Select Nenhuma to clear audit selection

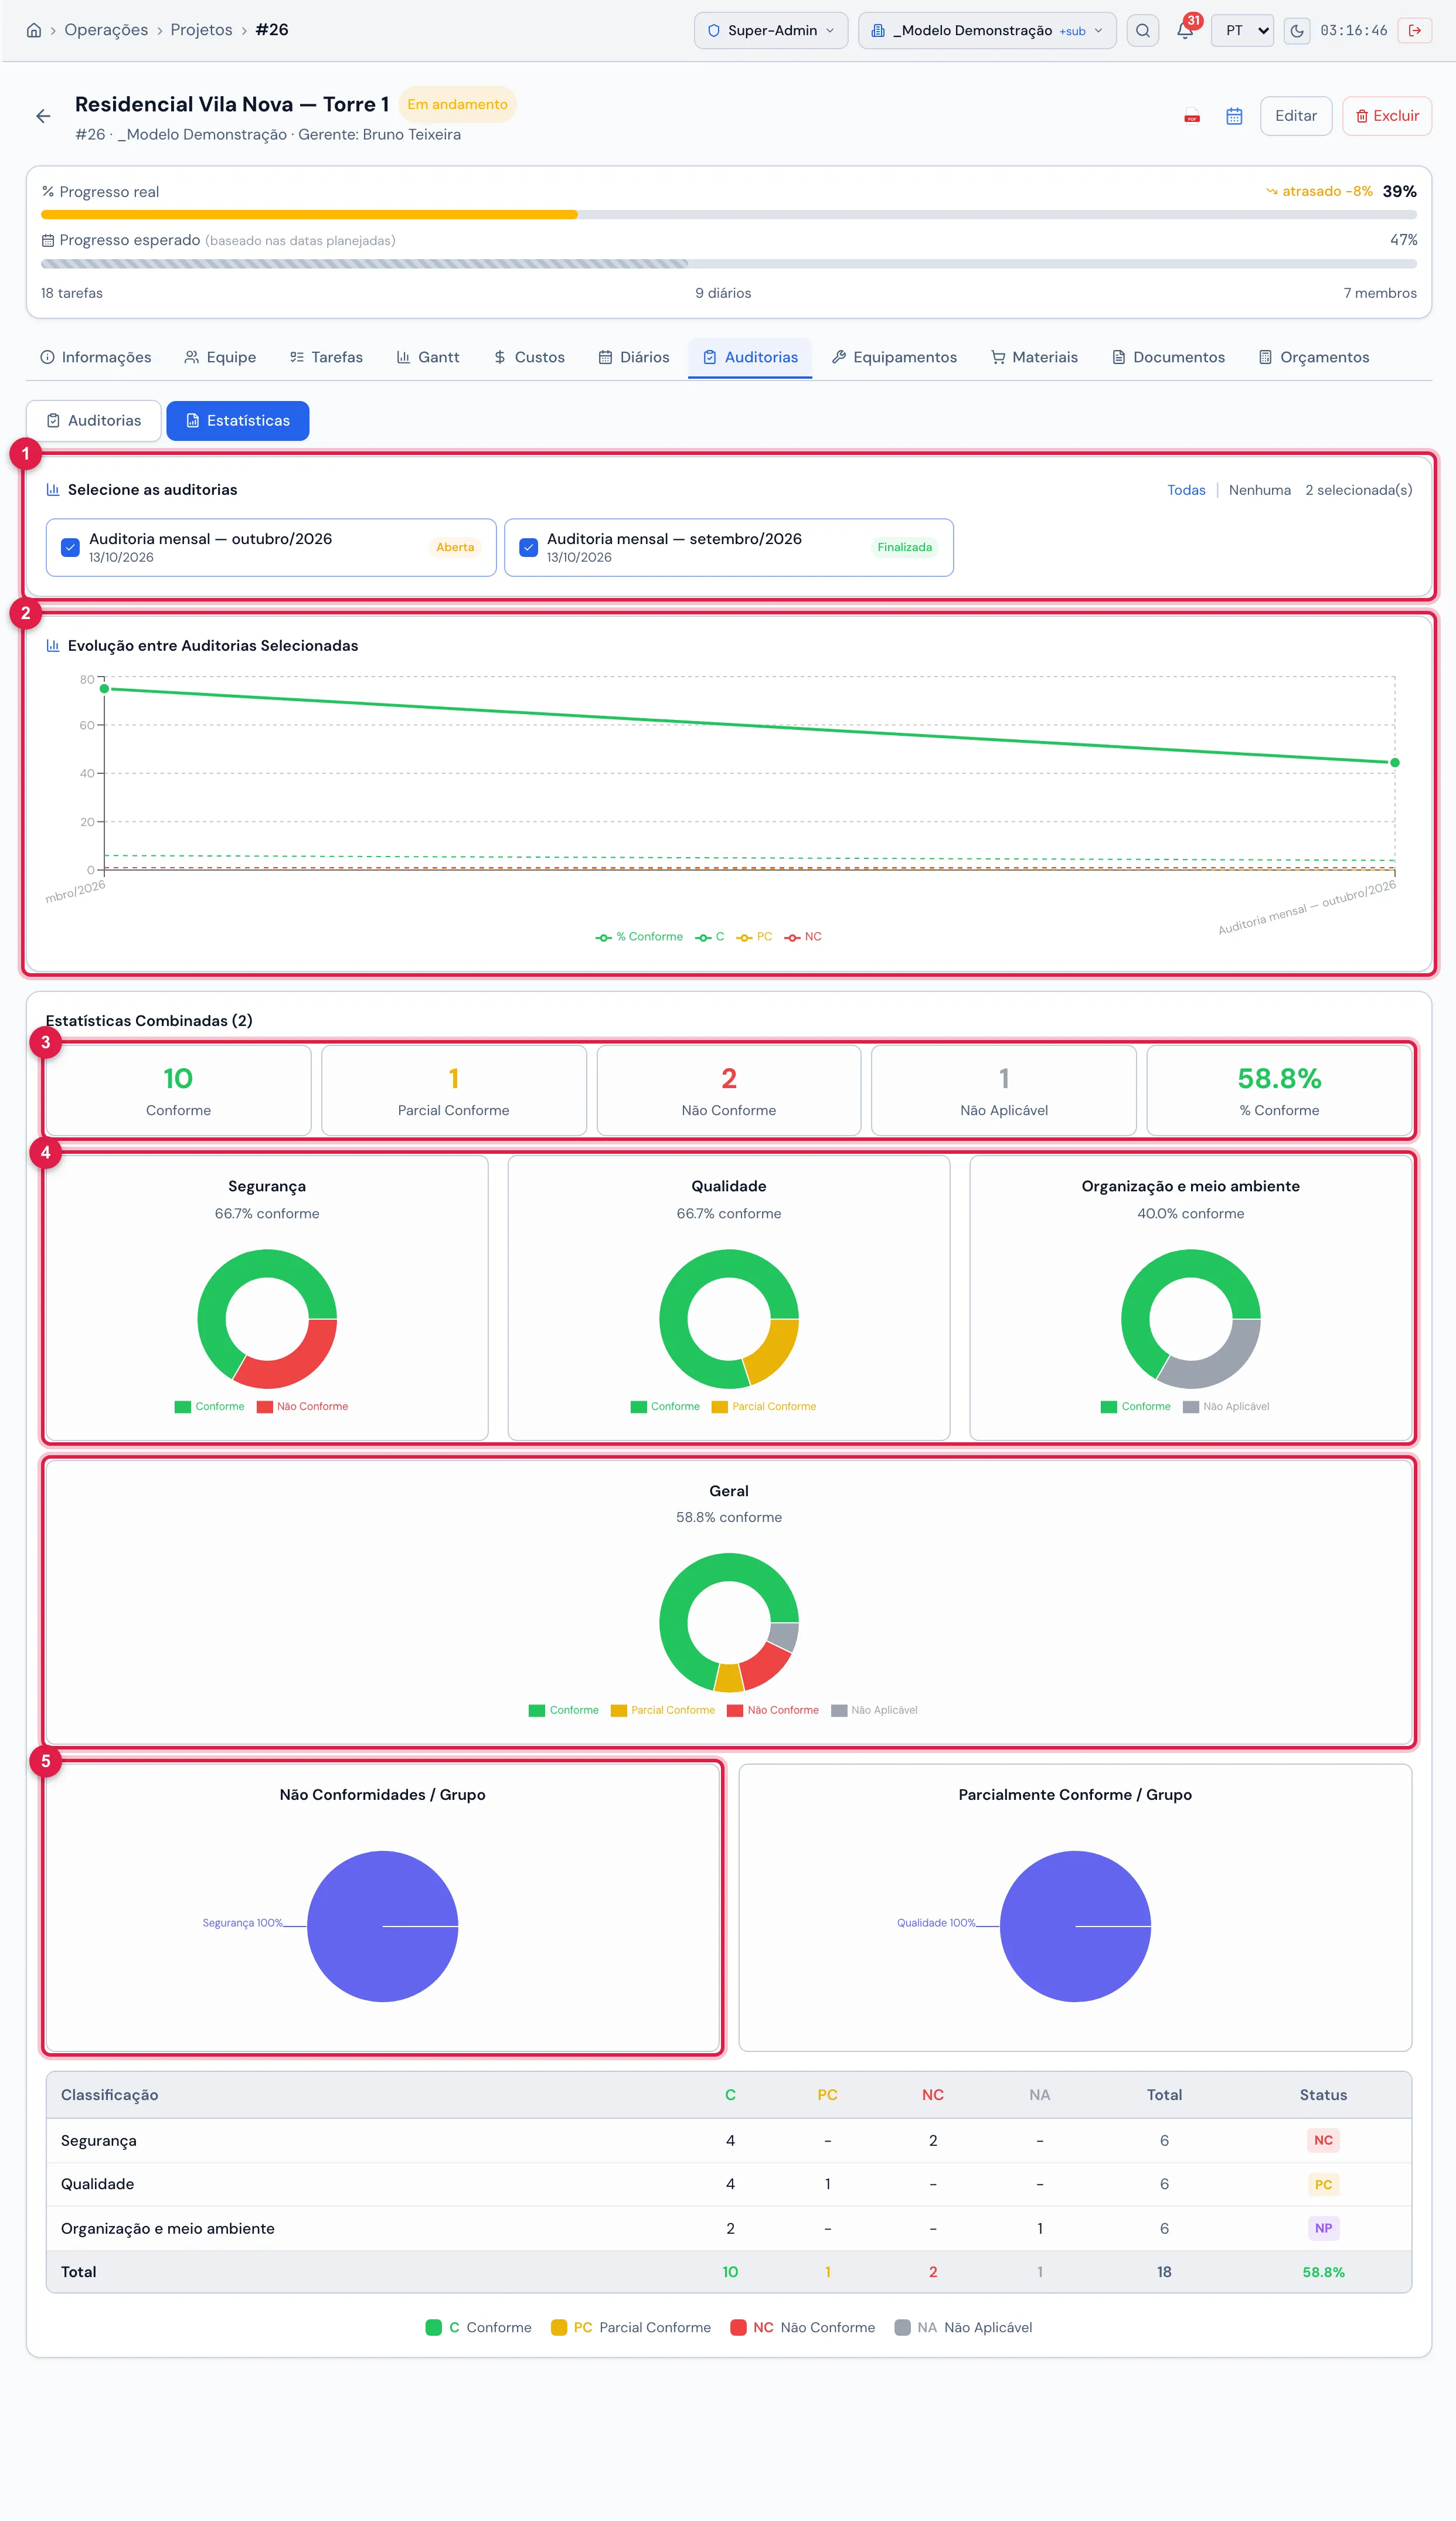[x=1259, y=490]
